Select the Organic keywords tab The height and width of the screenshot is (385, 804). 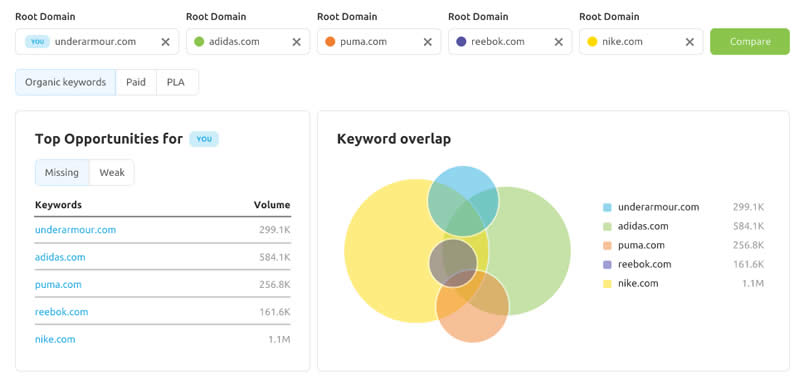66,82
